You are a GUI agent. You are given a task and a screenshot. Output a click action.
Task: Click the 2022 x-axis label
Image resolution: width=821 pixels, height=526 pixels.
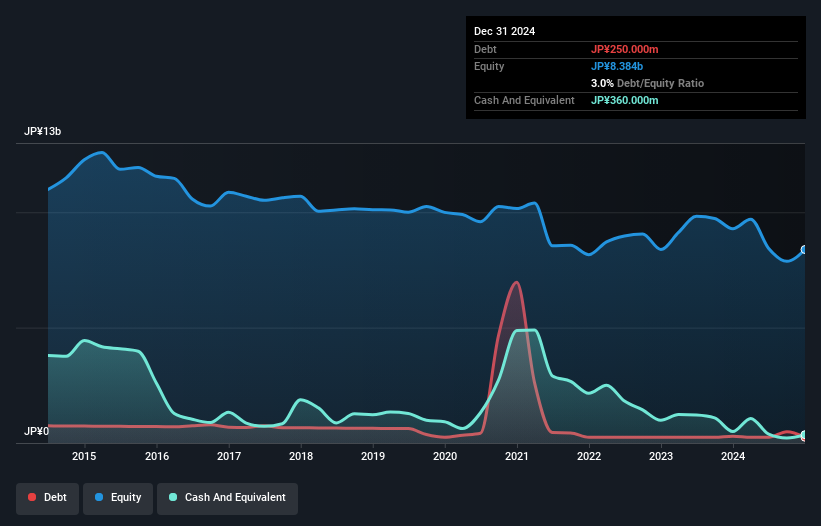point(589,456)
